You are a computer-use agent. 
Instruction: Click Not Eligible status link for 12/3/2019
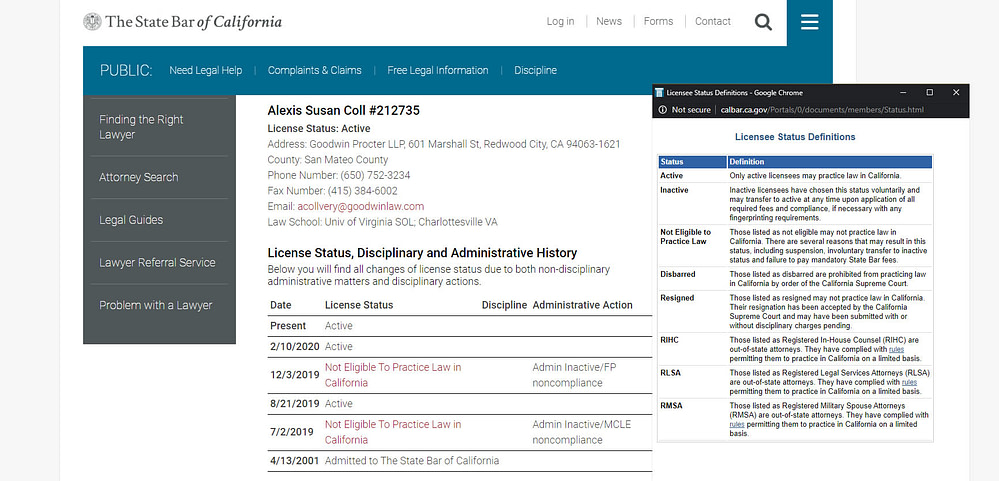tap(392, 375)
